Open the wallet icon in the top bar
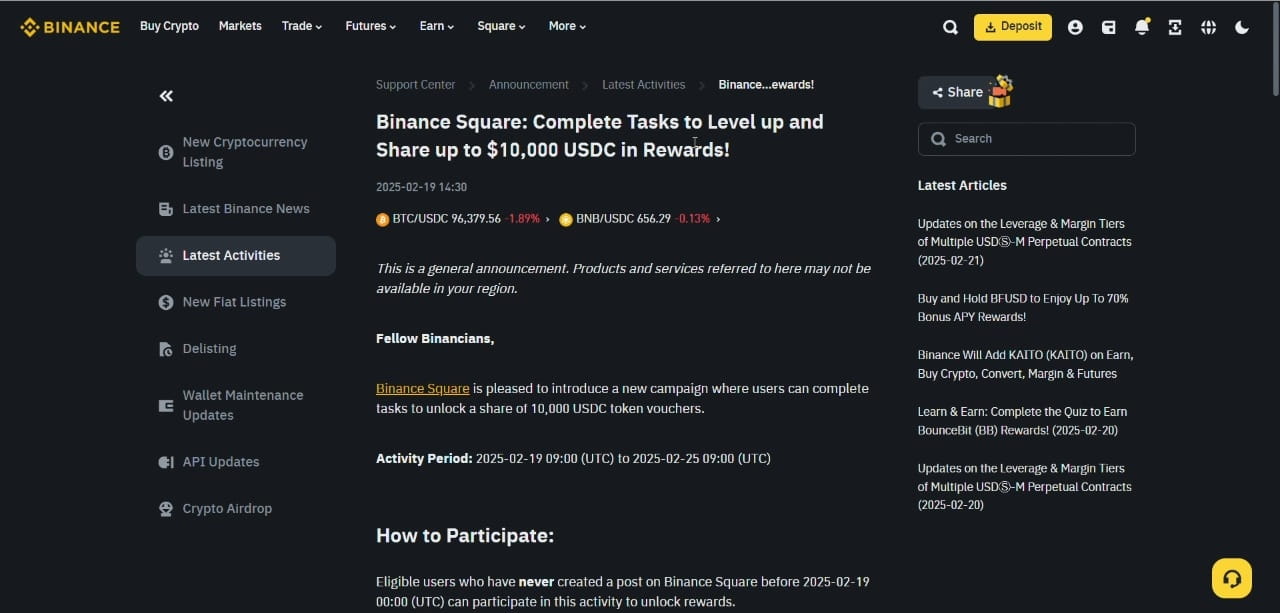1280x613 pixels. pyautogui.click(x=1108, y=27)
